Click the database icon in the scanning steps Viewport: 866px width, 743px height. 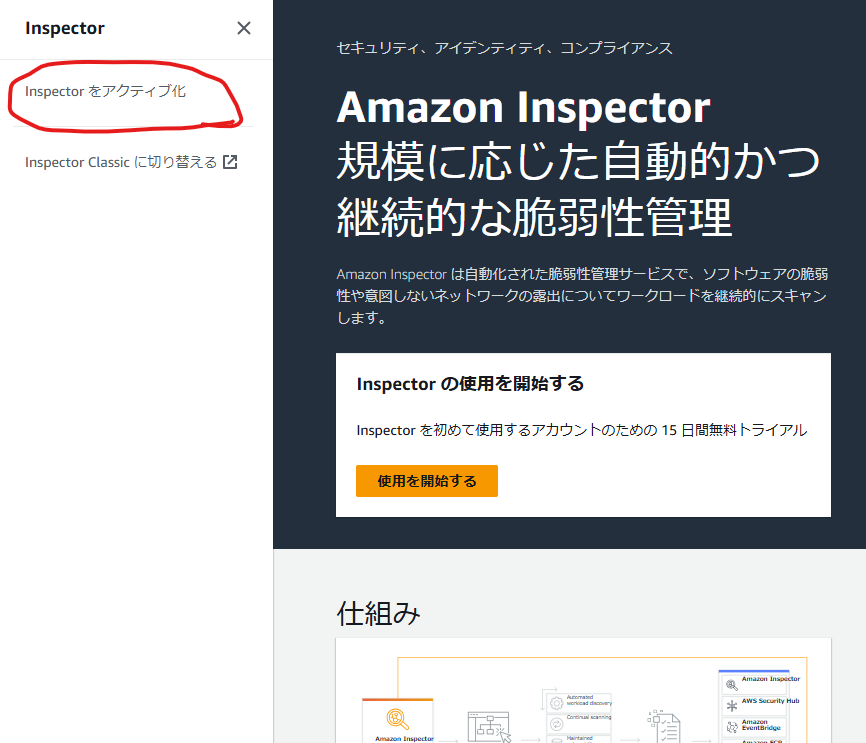pos(554,741)
